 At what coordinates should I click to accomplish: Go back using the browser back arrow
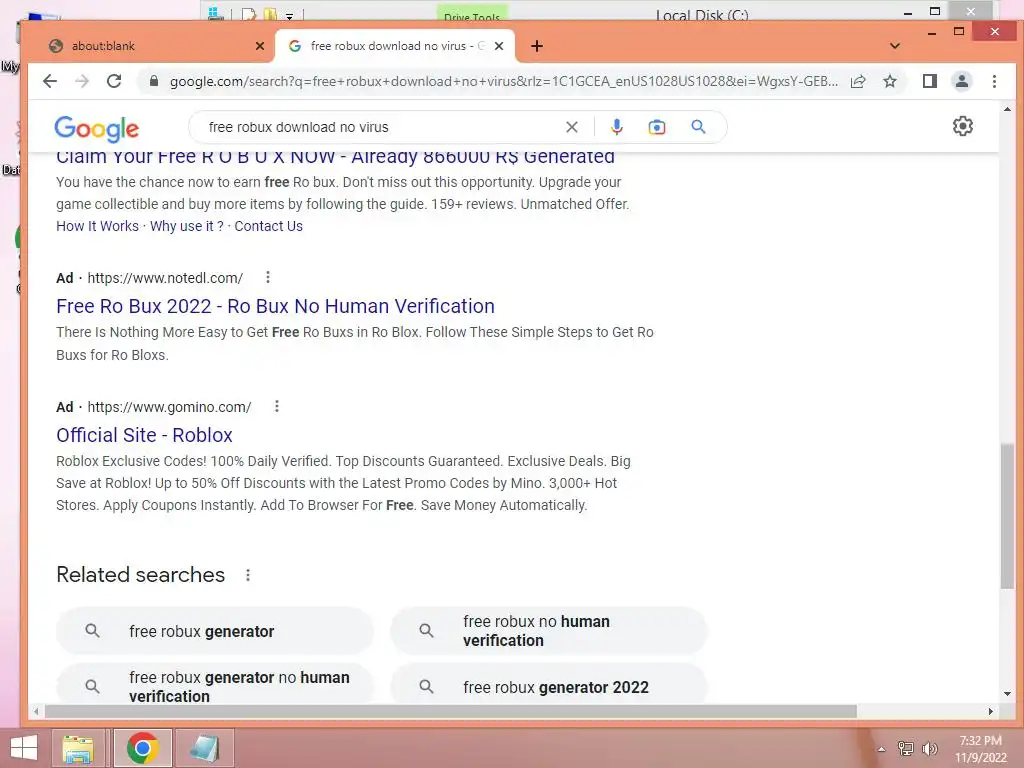(50, 81)
